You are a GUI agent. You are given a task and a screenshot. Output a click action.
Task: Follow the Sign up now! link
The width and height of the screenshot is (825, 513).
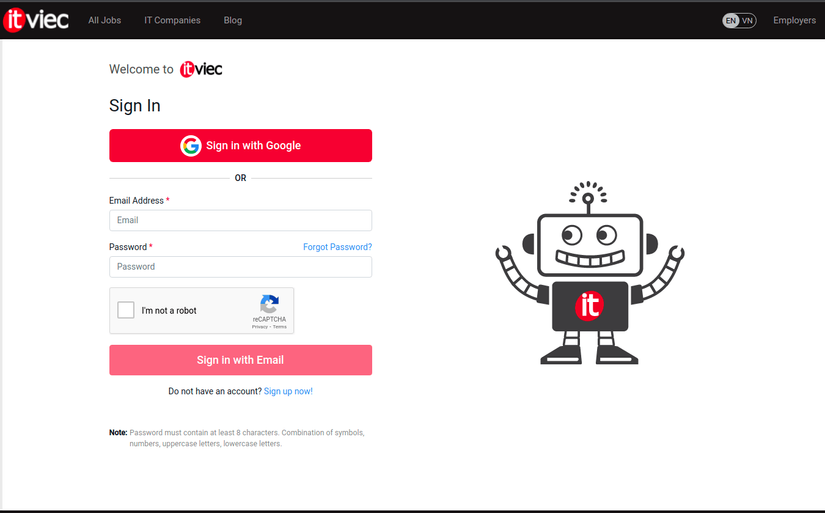[x=288, y=391]
